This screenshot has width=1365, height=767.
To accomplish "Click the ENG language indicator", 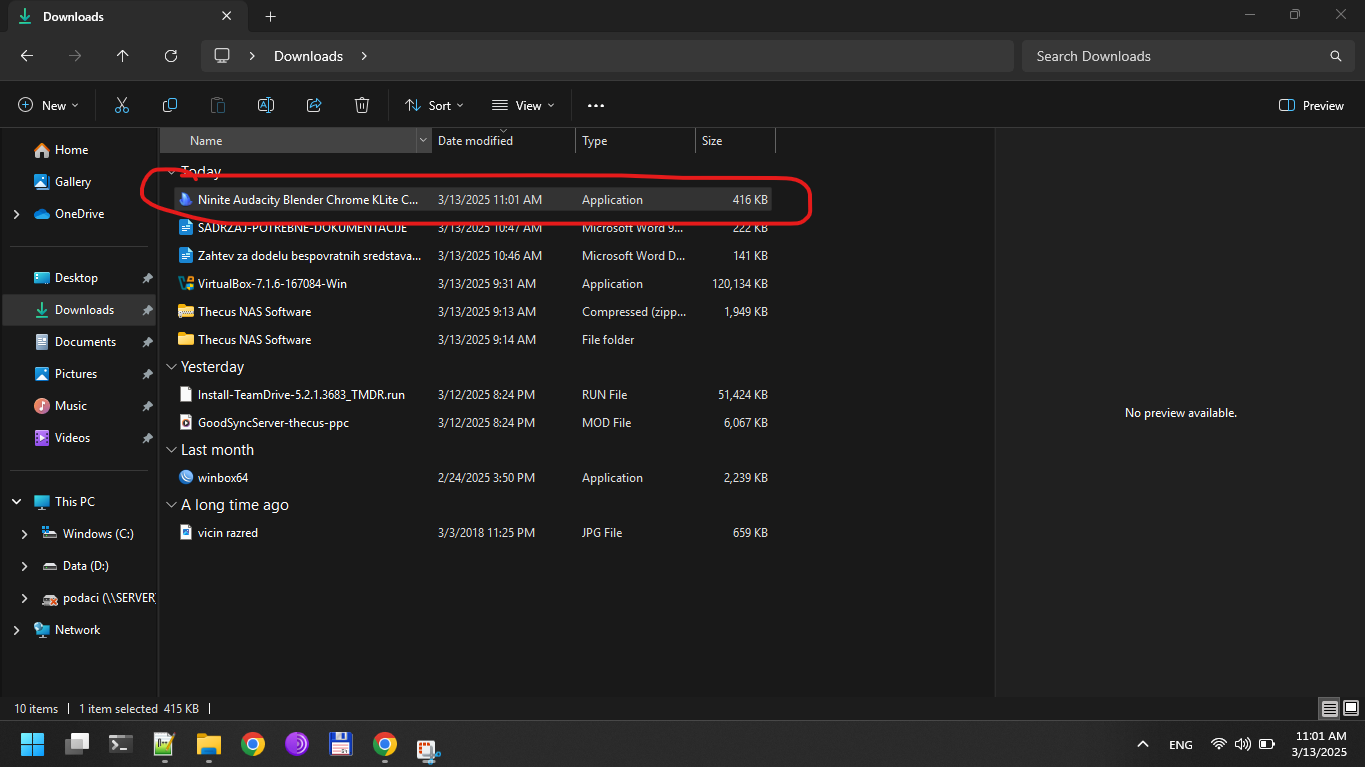I will [x=1181, y=745].
